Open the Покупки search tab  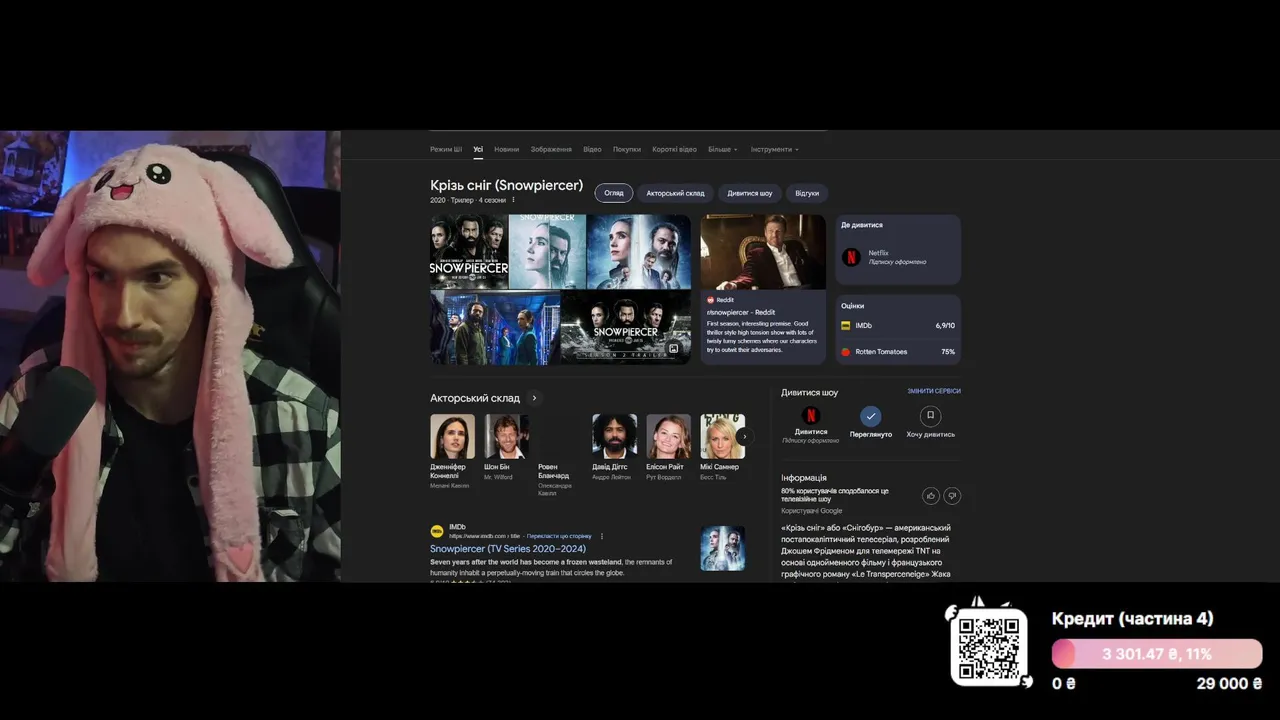627,149
